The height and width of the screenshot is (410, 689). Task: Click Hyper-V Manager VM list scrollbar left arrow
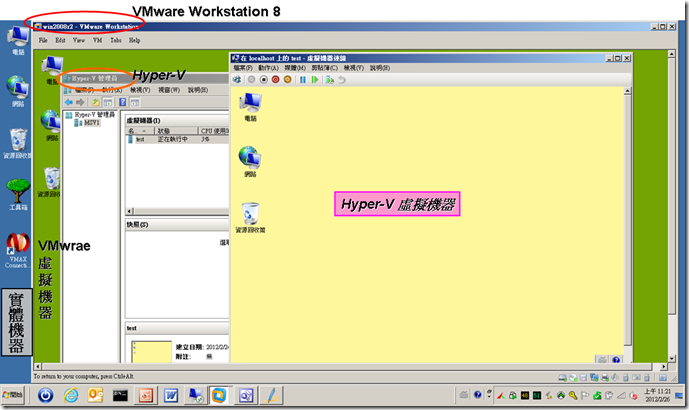click(130, 211)
